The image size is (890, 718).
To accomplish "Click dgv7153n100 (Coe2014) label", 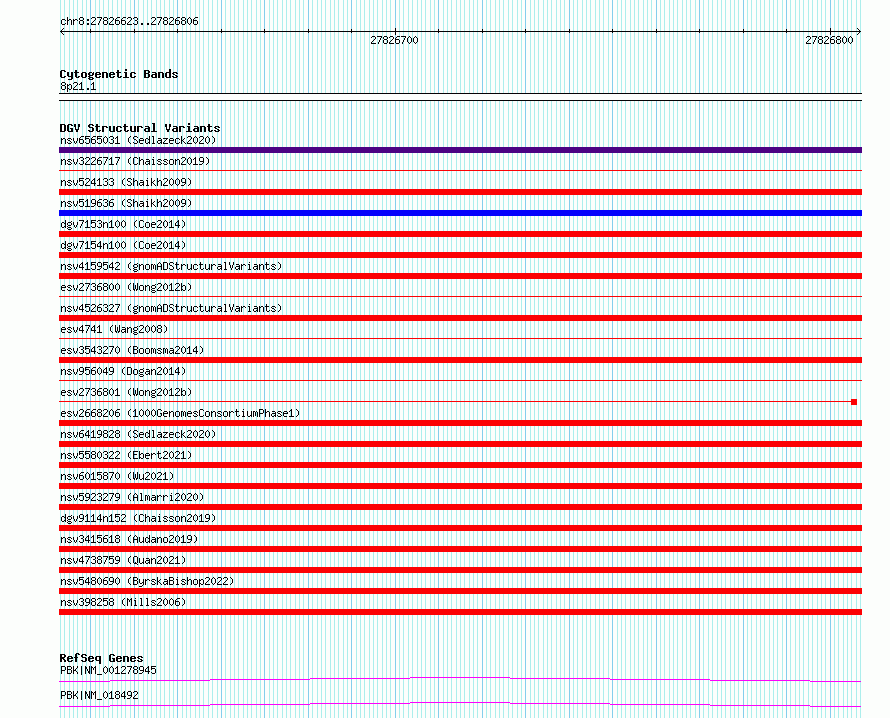I will point(123,224).
